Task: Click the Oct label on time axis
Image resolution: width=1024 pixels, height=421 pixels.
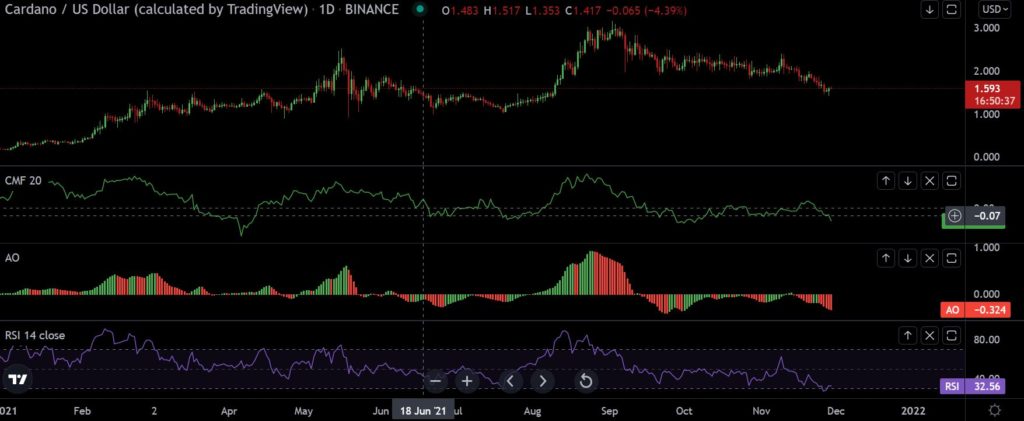Action: click(x=684, y=411)
